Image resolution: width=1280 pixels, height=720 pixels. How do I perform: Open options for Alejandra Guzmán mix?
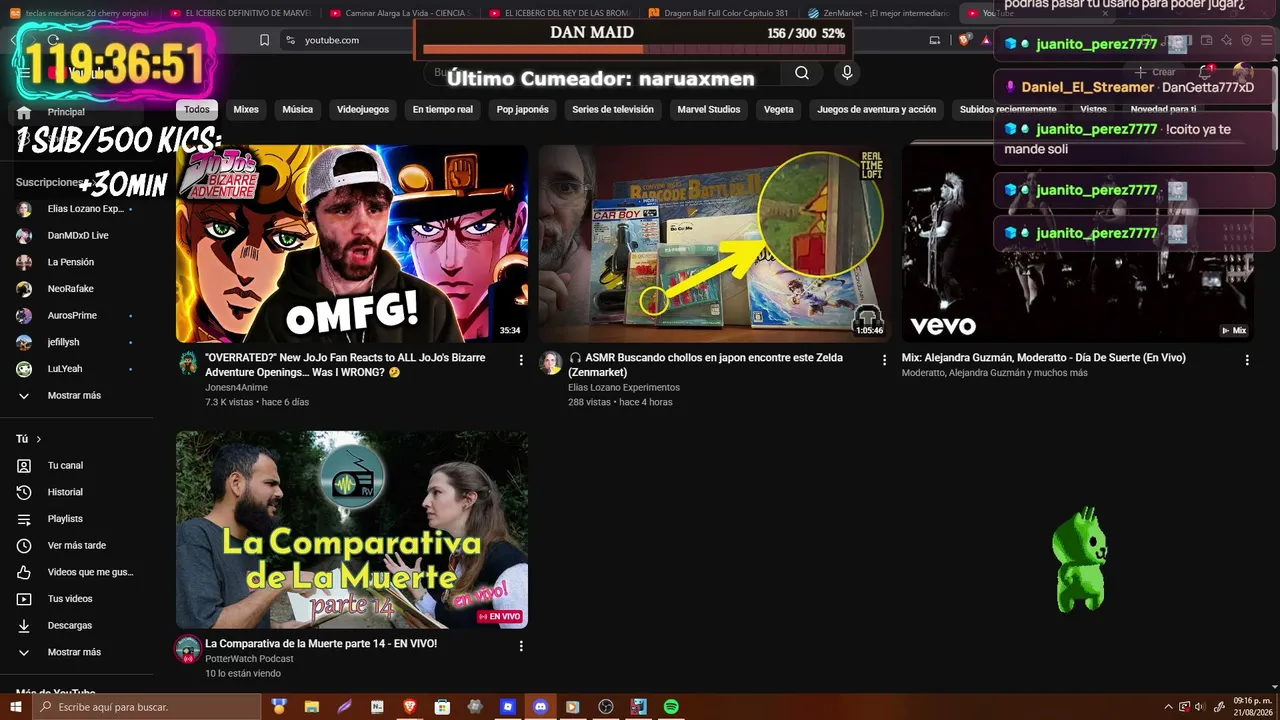[1247, 360]
